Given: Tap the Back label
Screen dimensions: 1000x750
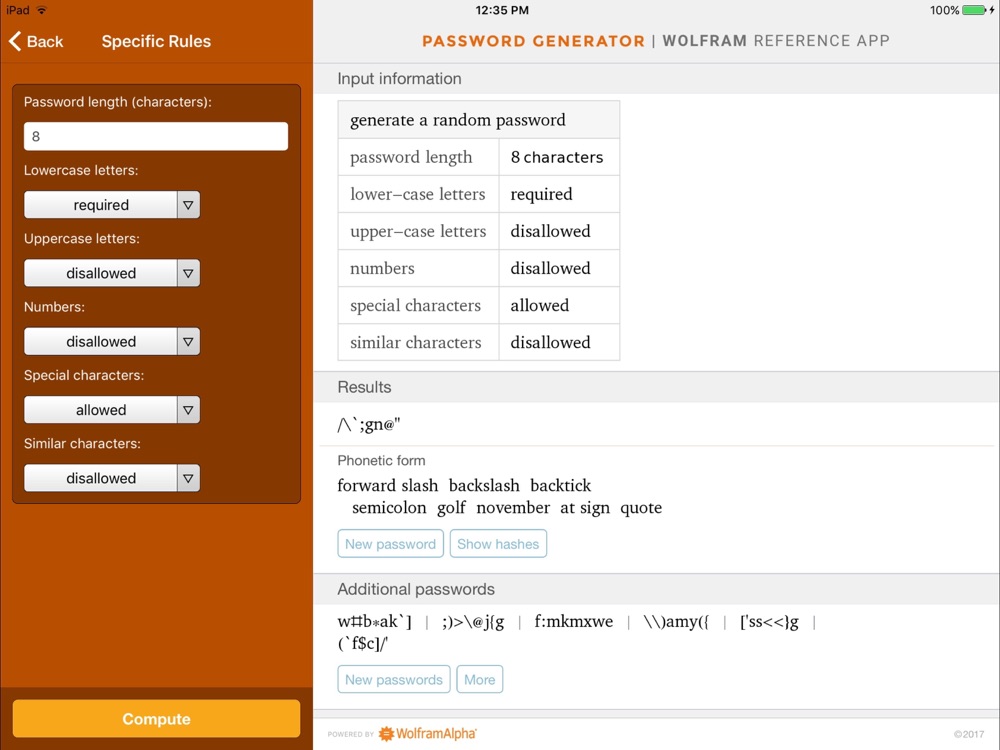Looking at the screenshot, I should 45,41.
